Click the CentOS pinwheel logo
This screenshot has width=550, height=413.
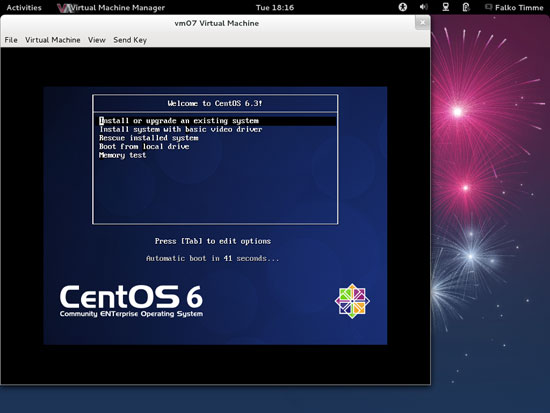coord(352,301)
